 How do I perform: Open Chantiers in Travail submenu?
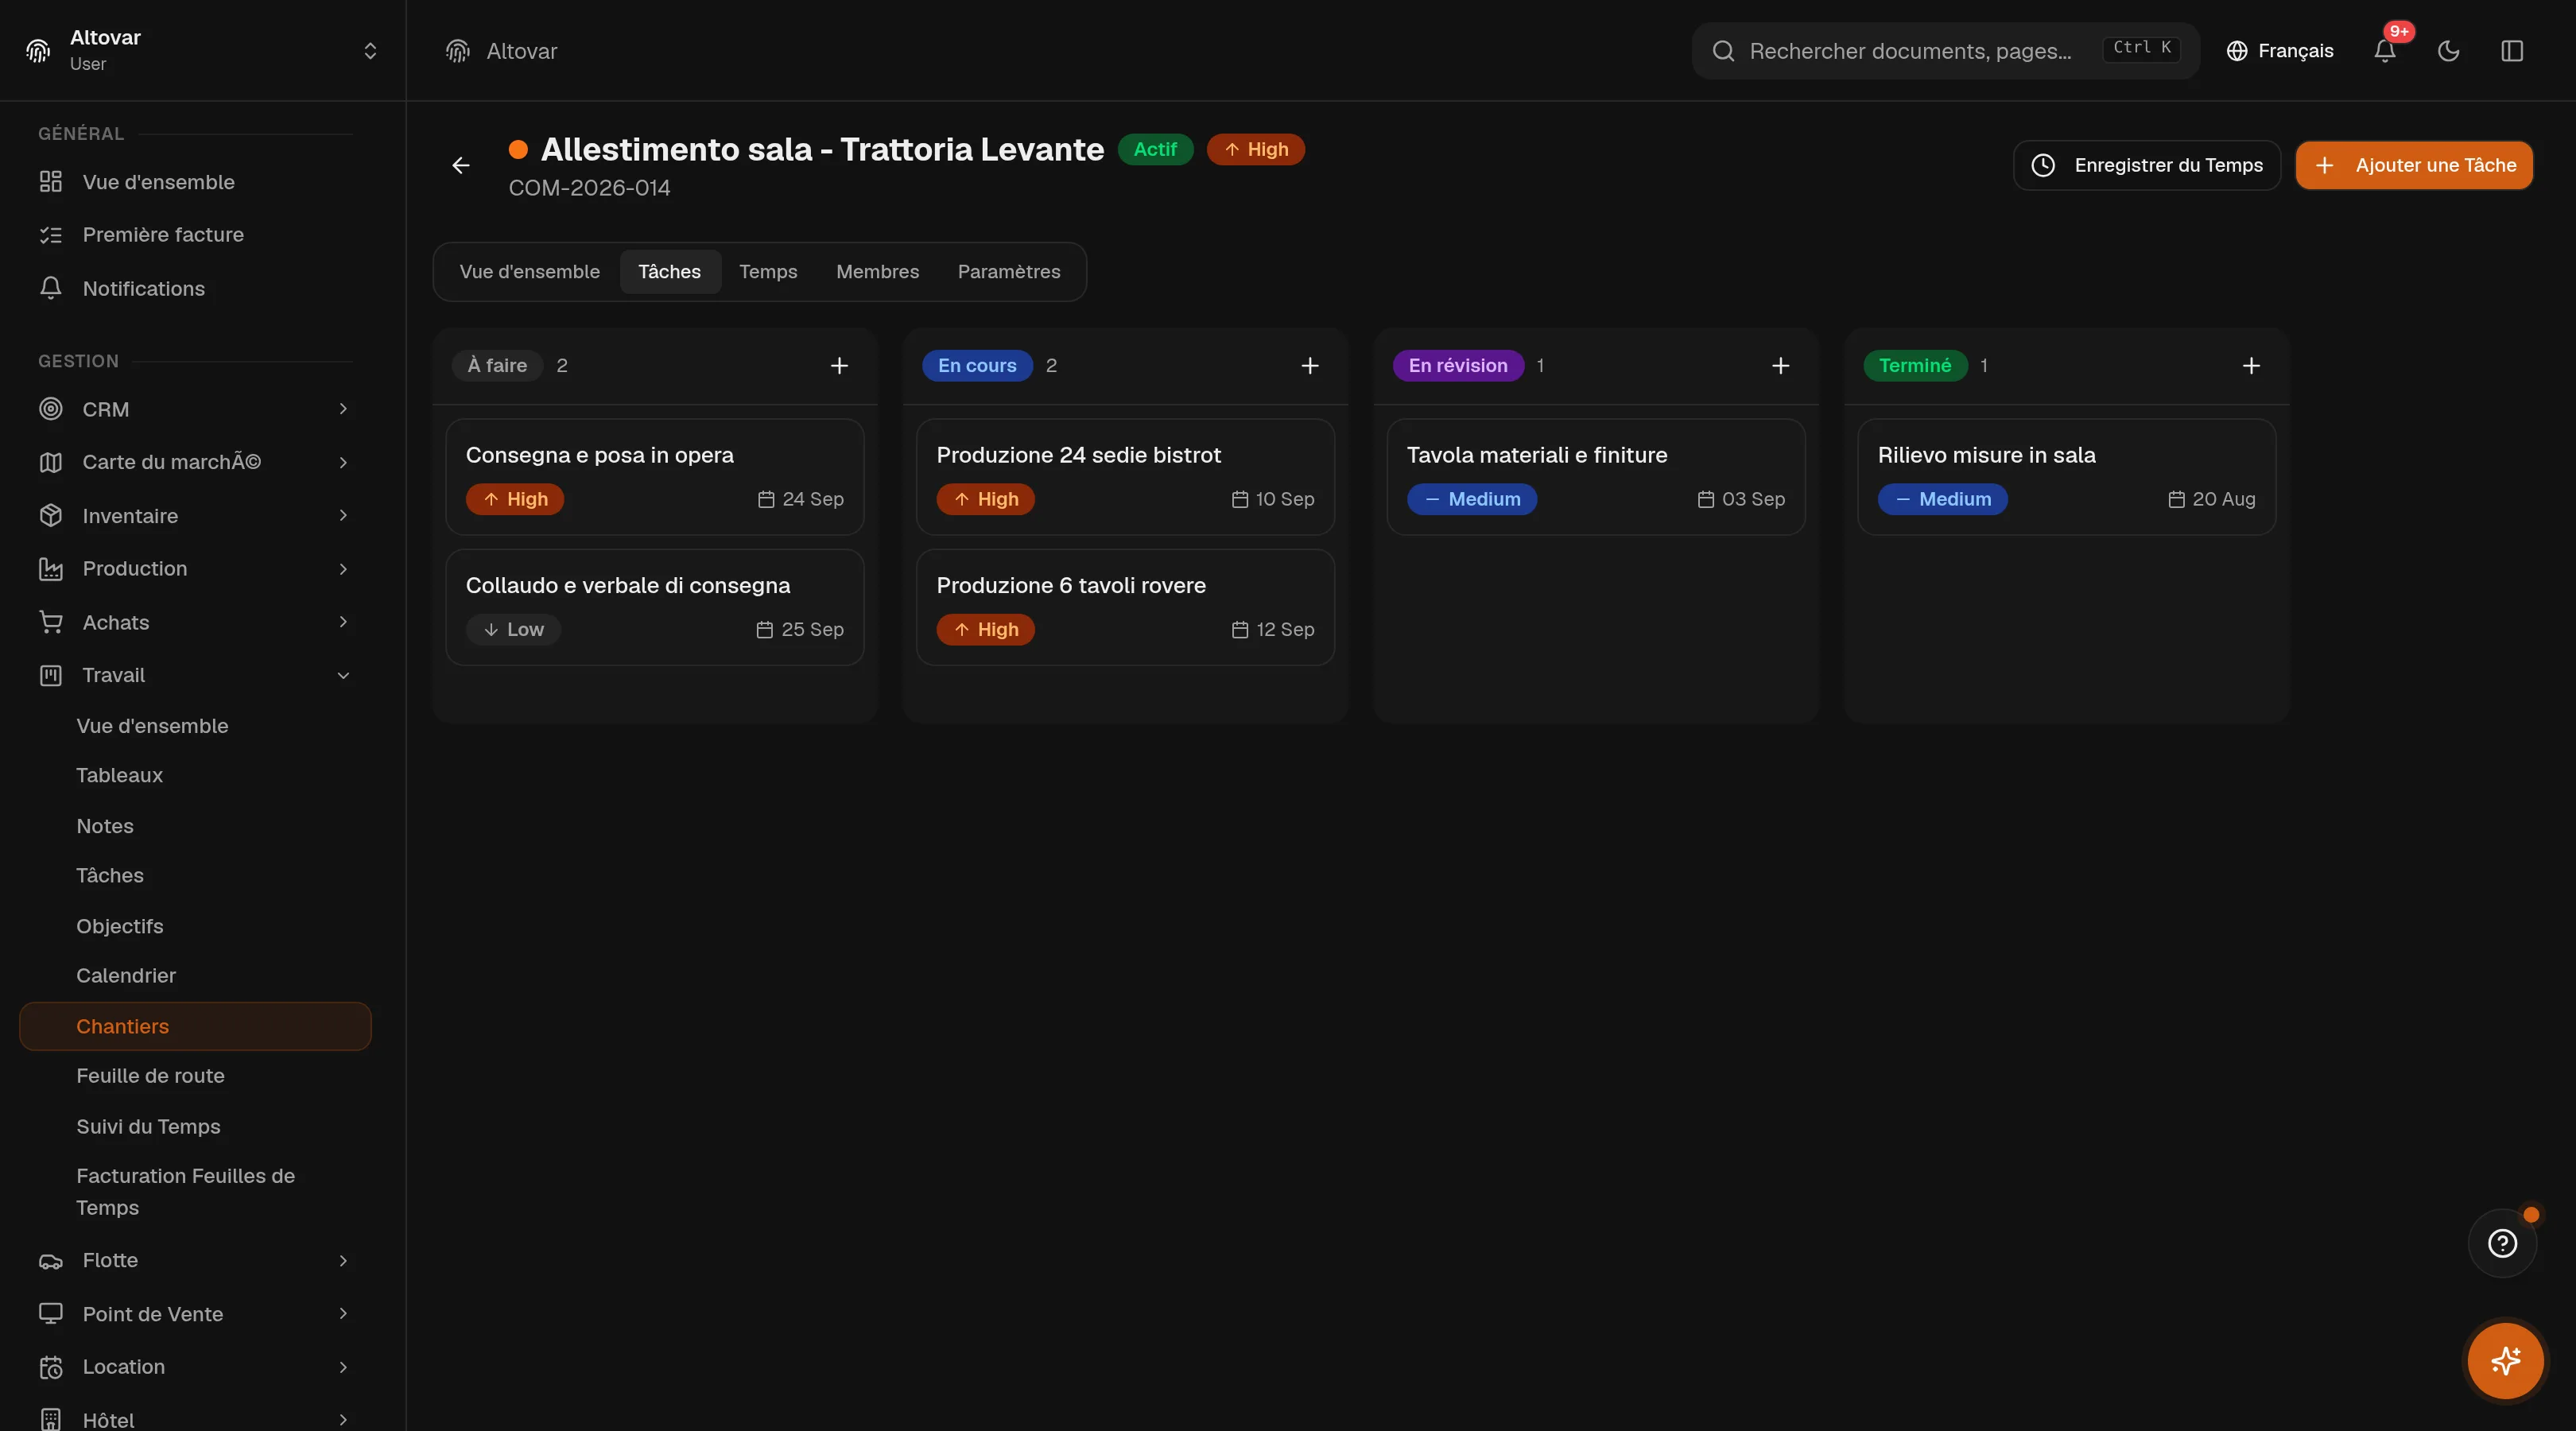point(195,1027)
